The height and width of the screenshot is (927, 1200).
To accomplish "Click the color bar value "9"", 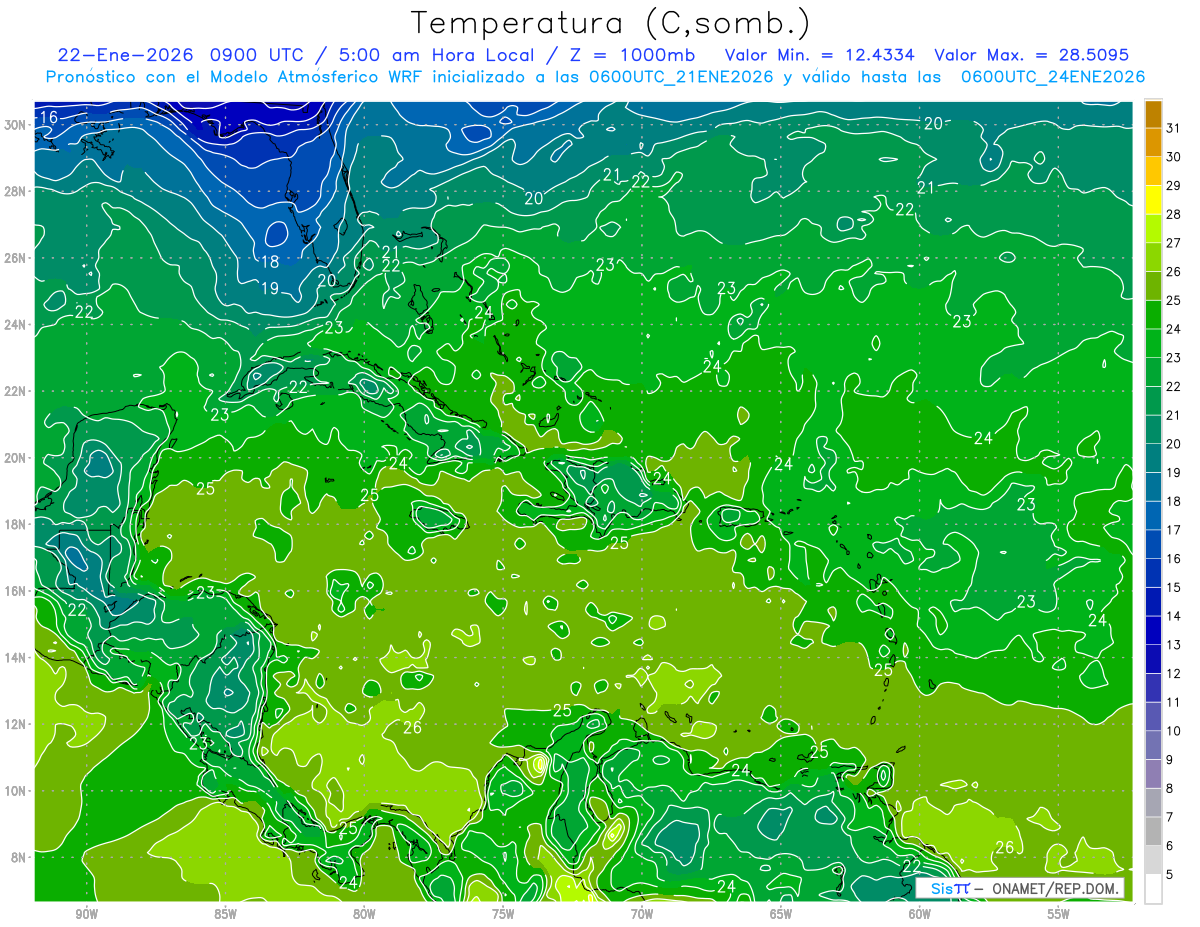I will tap(1170, 760).
